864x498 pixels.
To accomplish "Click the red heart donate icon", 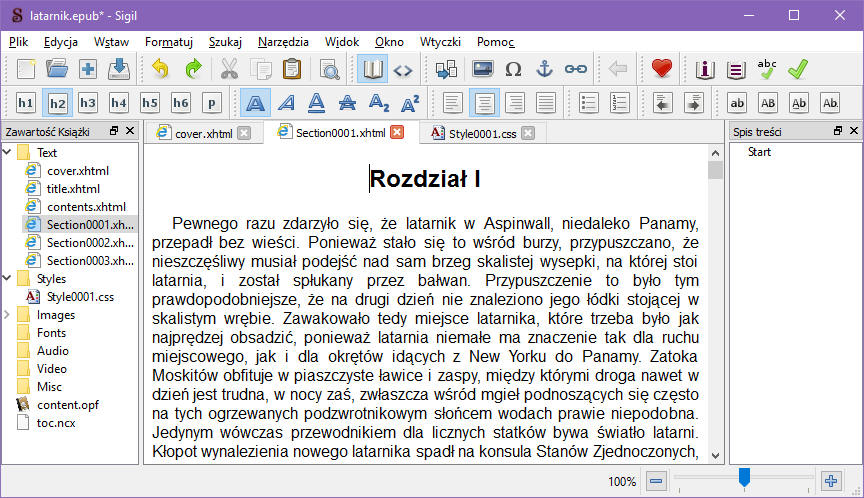I will tap(661, 69).
